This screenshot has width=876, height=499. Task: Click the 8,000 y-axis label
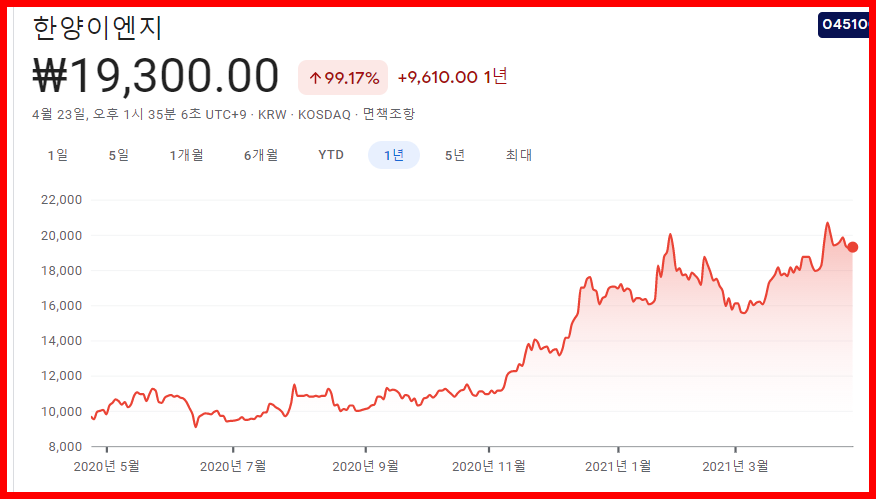coord(66,447)
